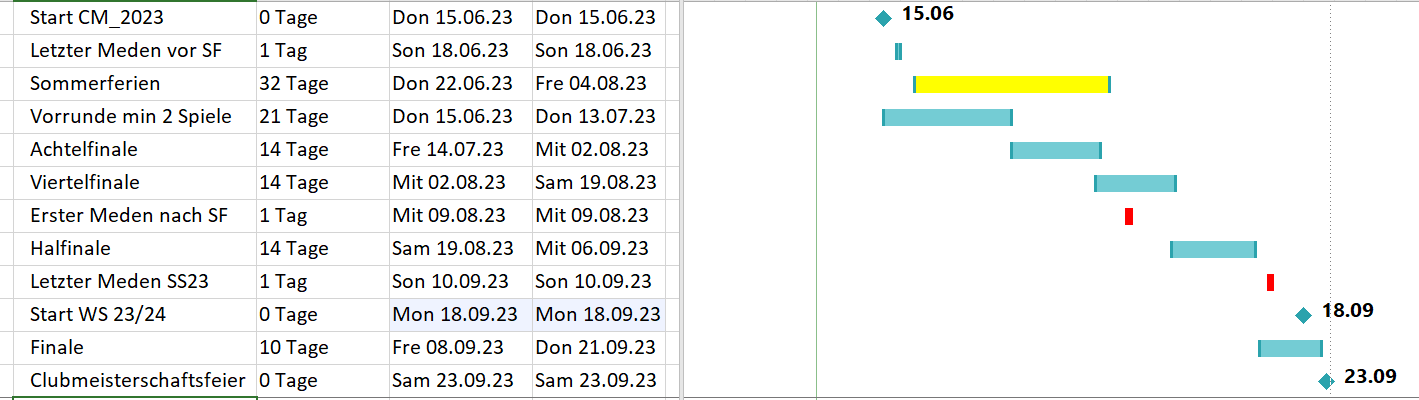Select the yellow Sommerferien Gantt bar
The image size is (1419, 400).
(1012, 84)
